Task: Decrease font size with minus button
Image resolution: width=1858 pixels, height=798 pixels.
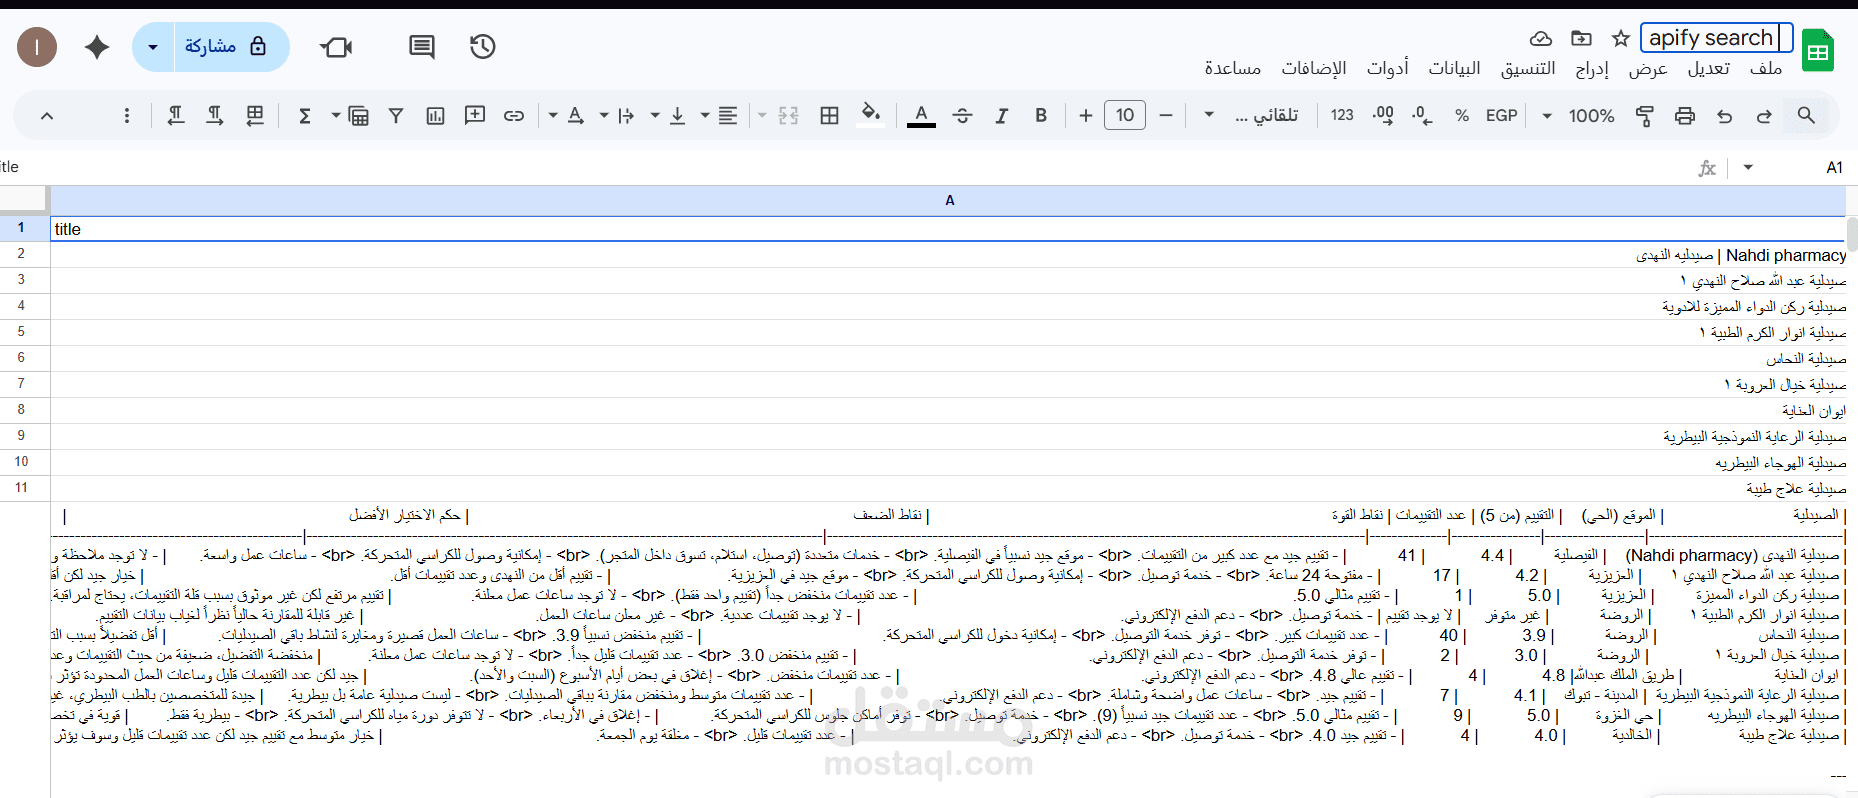Action: click(1166, 116)
